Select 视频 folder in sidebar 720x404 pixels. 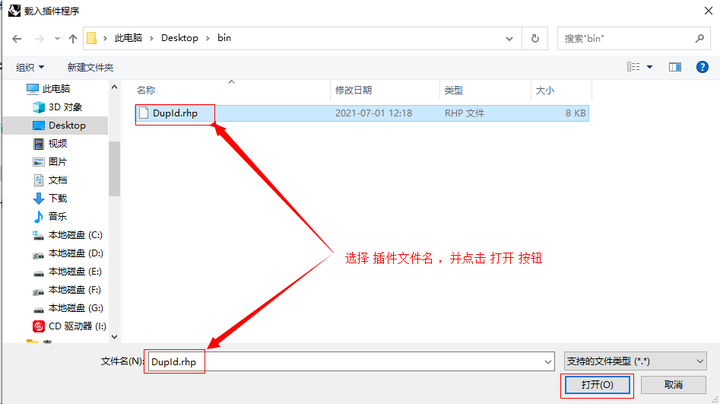pyautogui.click(x=50, y=144)
